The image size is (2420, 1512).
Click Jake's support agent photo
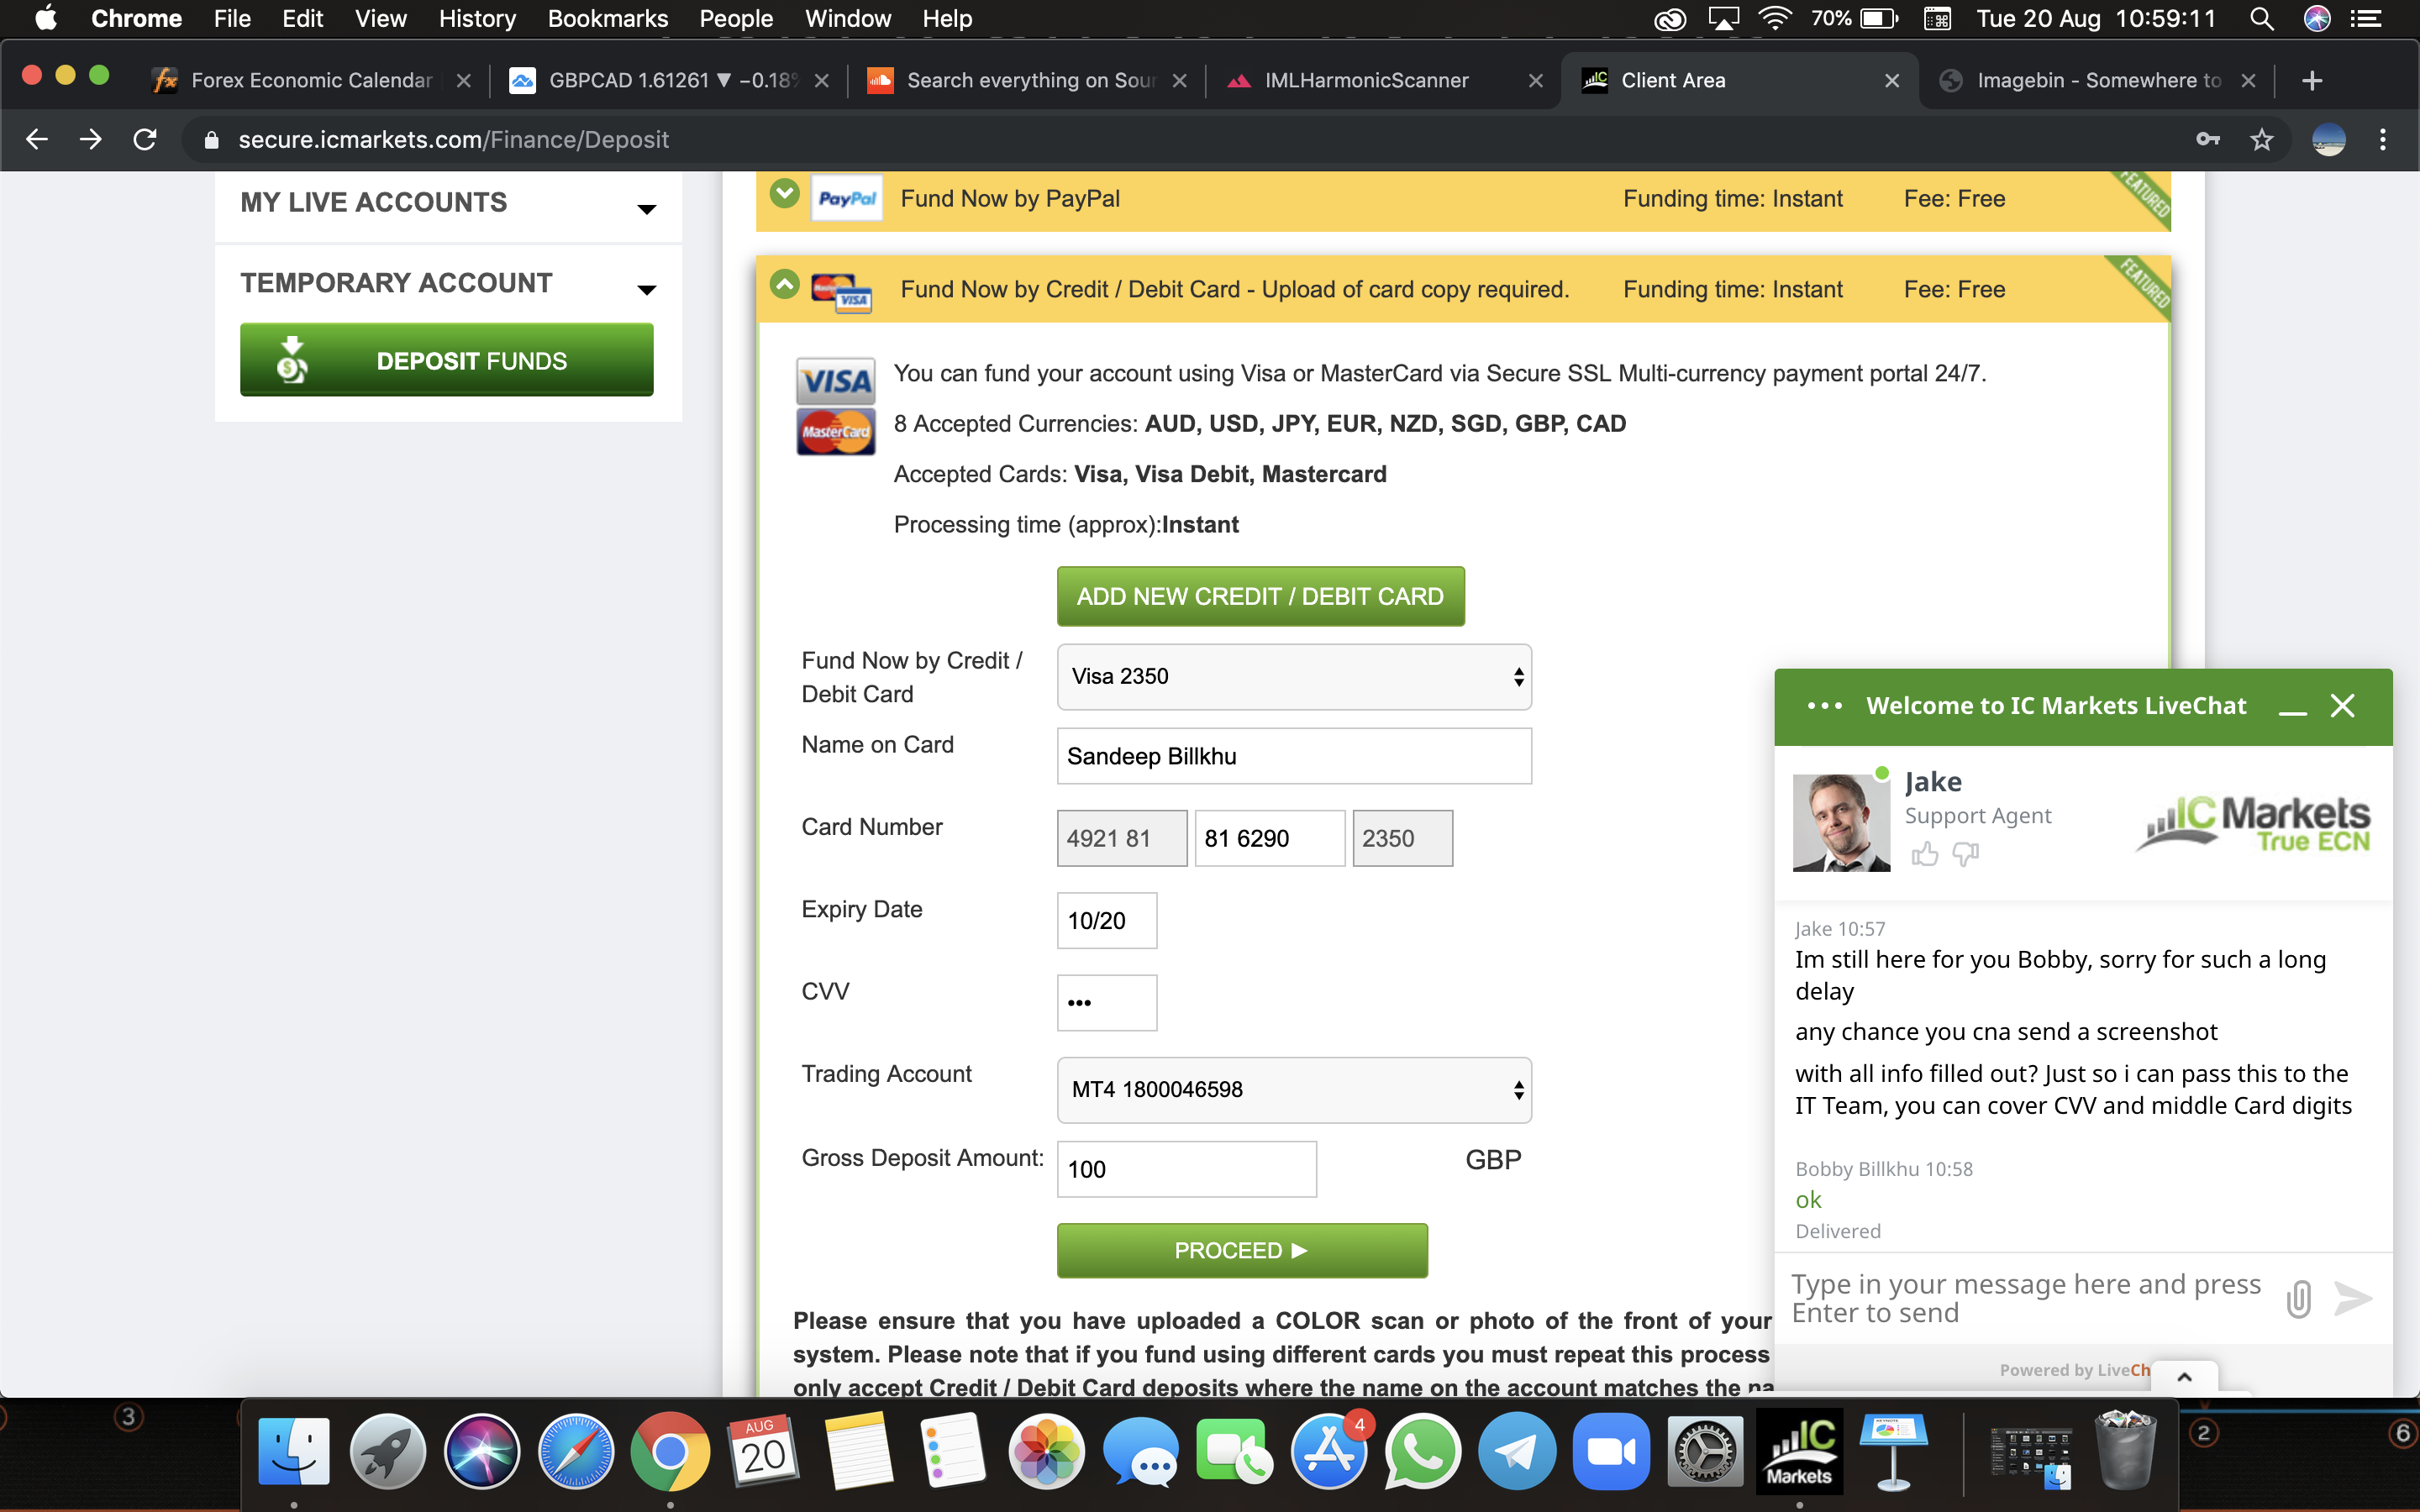pyautogui.click(x=1841, y=822)
